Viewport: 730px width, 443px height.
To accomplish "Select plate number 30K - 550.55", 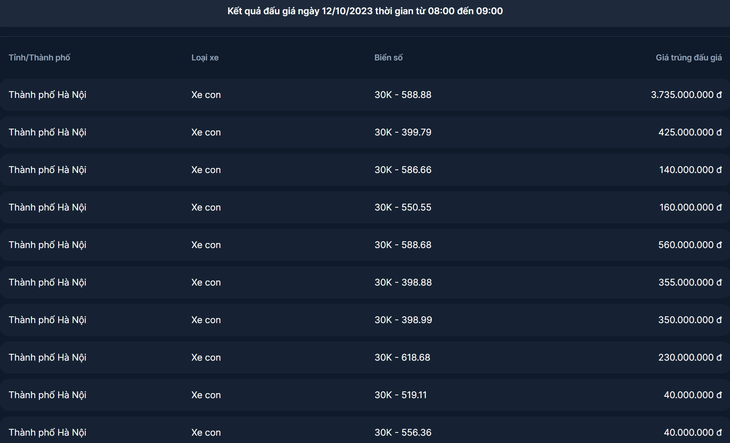I will pyautogui.click(x=403, y=208).
